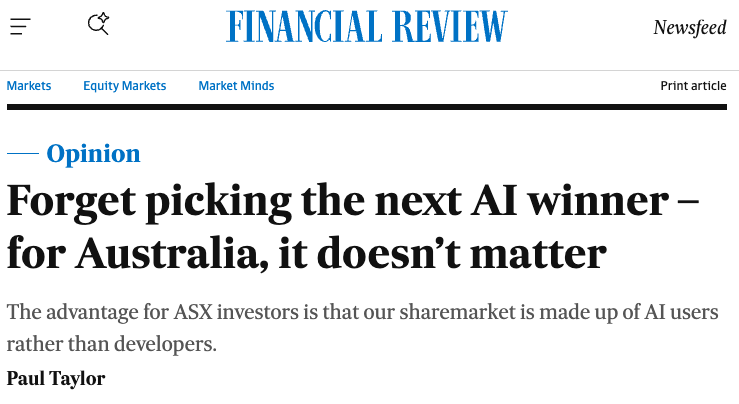Click the thick black divider bar

(367, 107)
